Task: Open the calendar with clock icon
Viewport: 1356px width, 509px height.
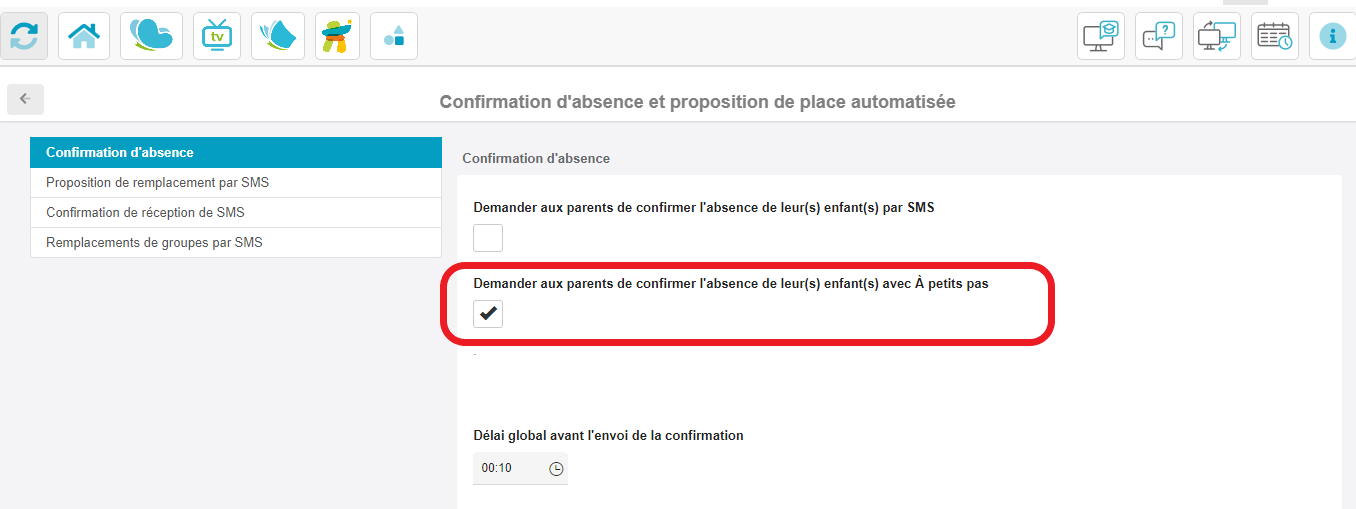Action: click(x=1275, y=36)
